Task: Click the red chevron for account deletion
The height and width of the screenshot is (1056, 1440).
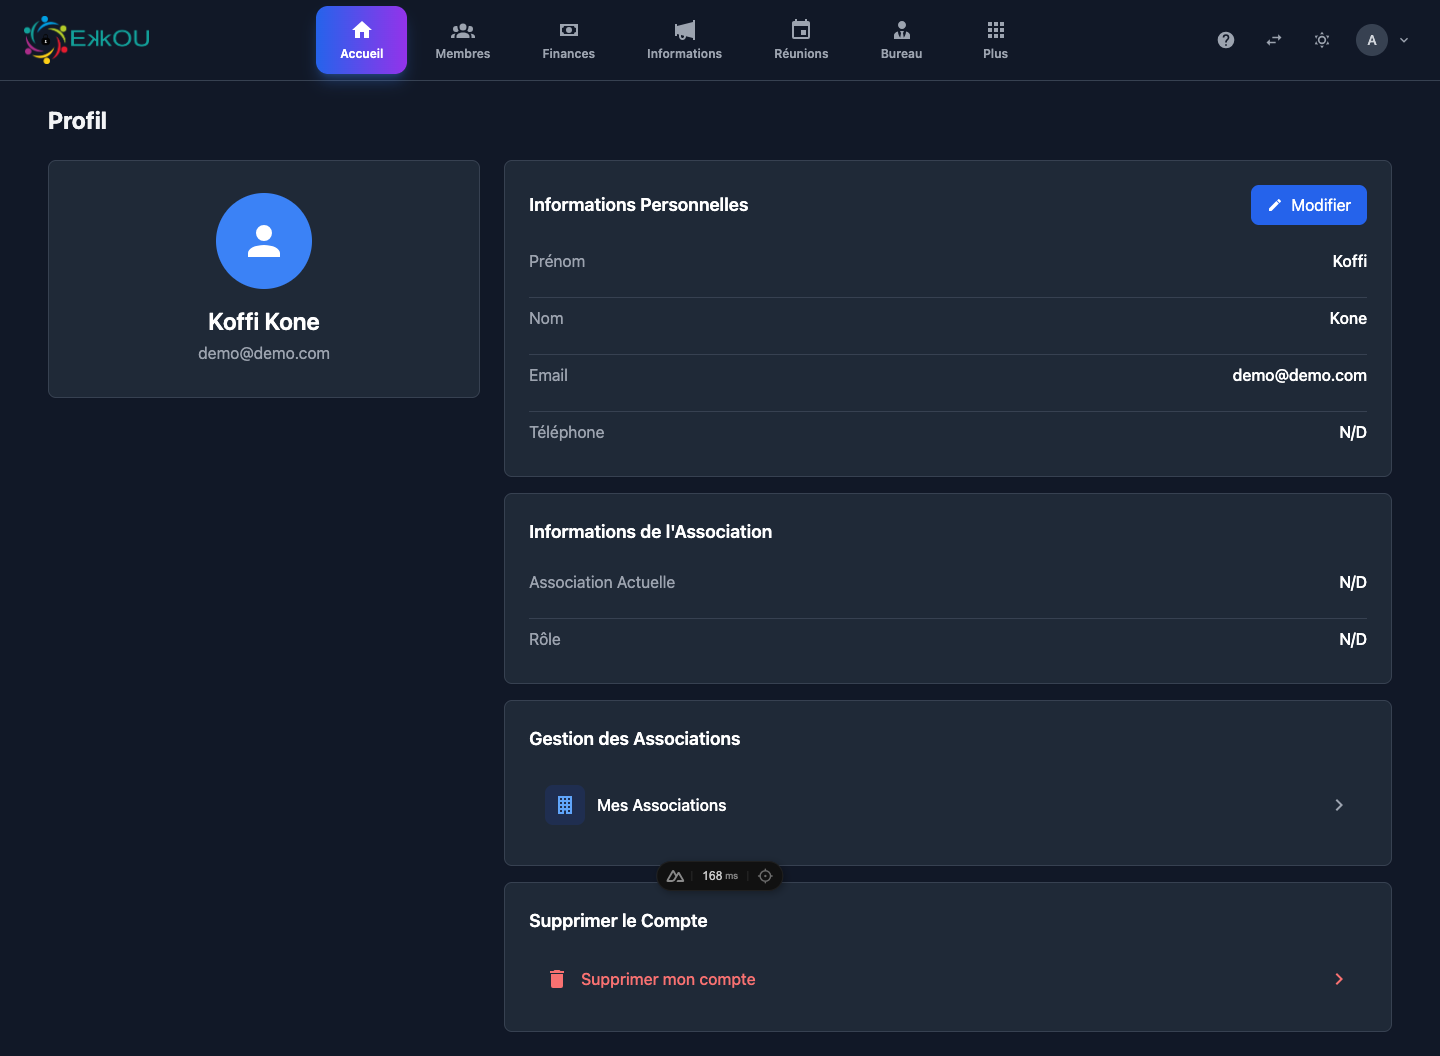Action: (1339, 979)
